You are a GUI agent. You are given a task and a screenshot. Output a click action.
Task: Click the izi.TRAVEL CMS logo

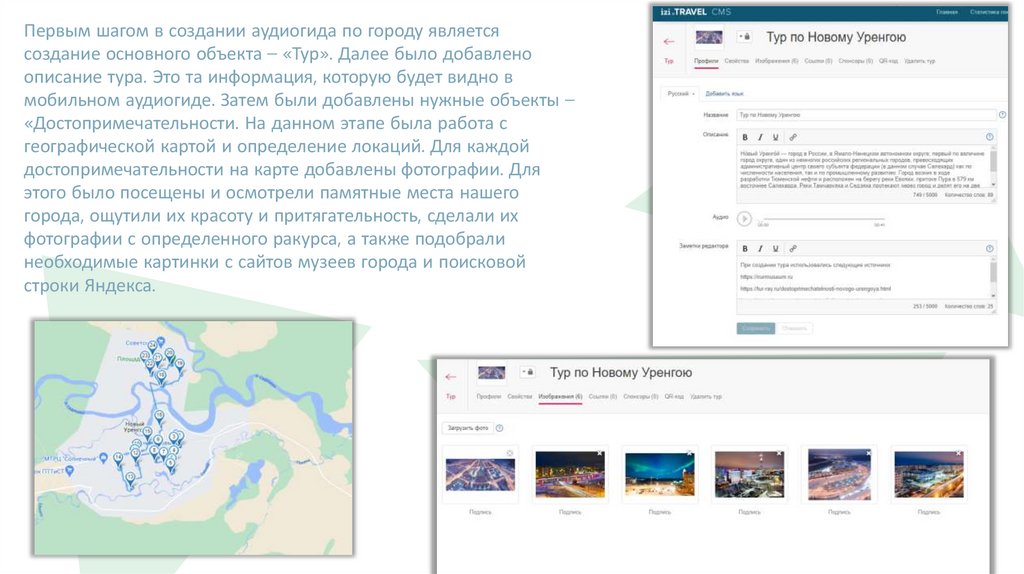pos(695,12)
